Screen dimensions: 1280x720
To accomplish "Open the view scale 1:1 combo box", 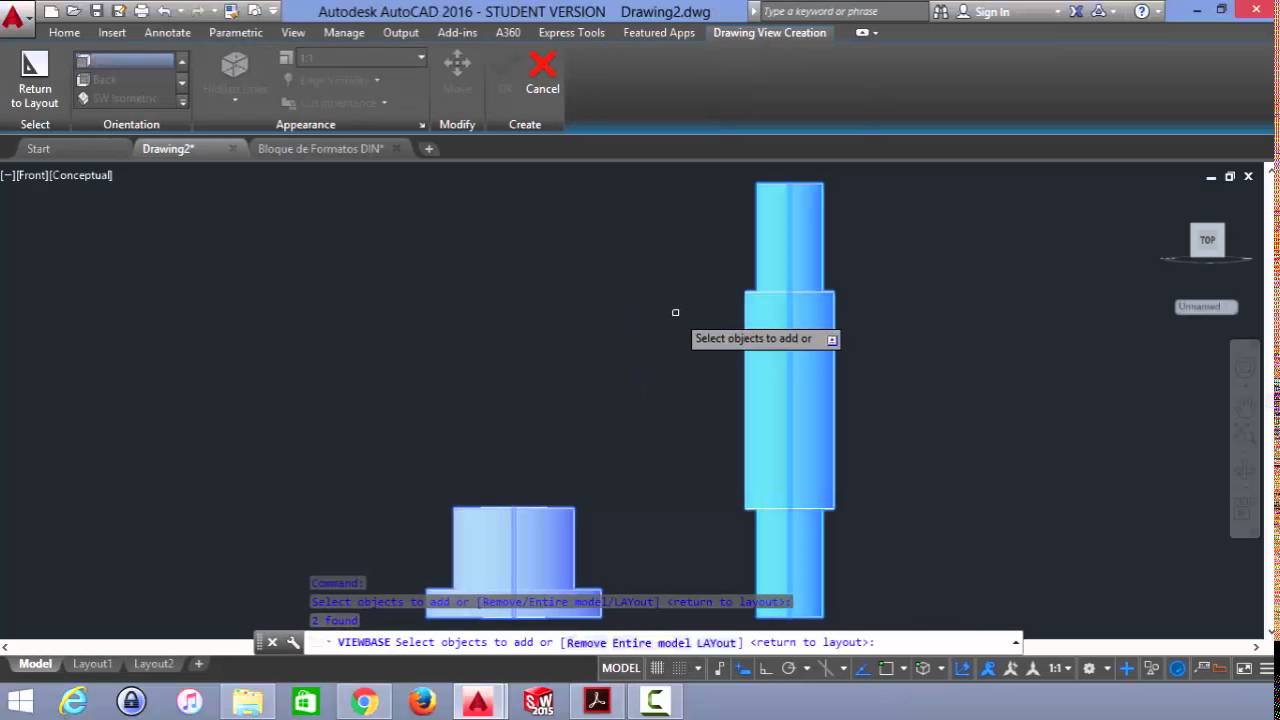I will click(x=362, y=58).
